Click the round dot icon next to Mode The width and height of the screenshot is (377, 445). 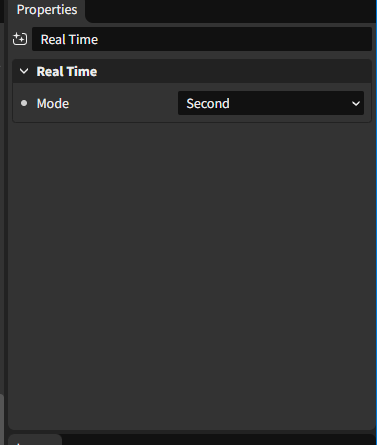point(24,103)
